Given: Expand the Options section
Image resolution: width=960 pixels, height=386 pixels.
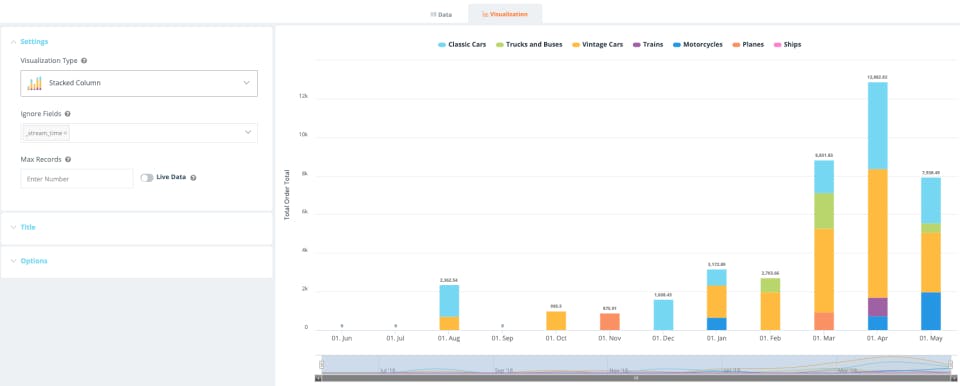Looking at the screenshot, I should pos(29,261).
